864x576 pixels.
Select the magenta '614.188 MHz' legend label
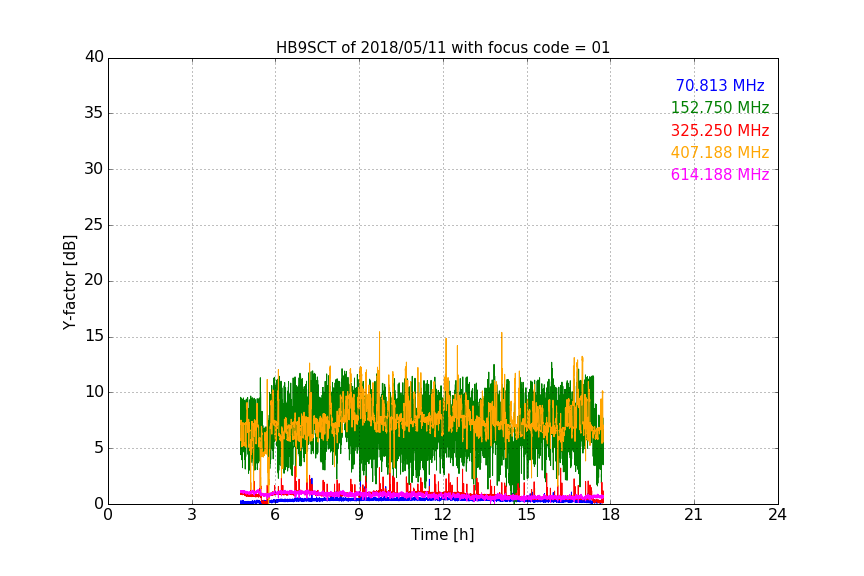pyautogui.click(x=720, y=174)
